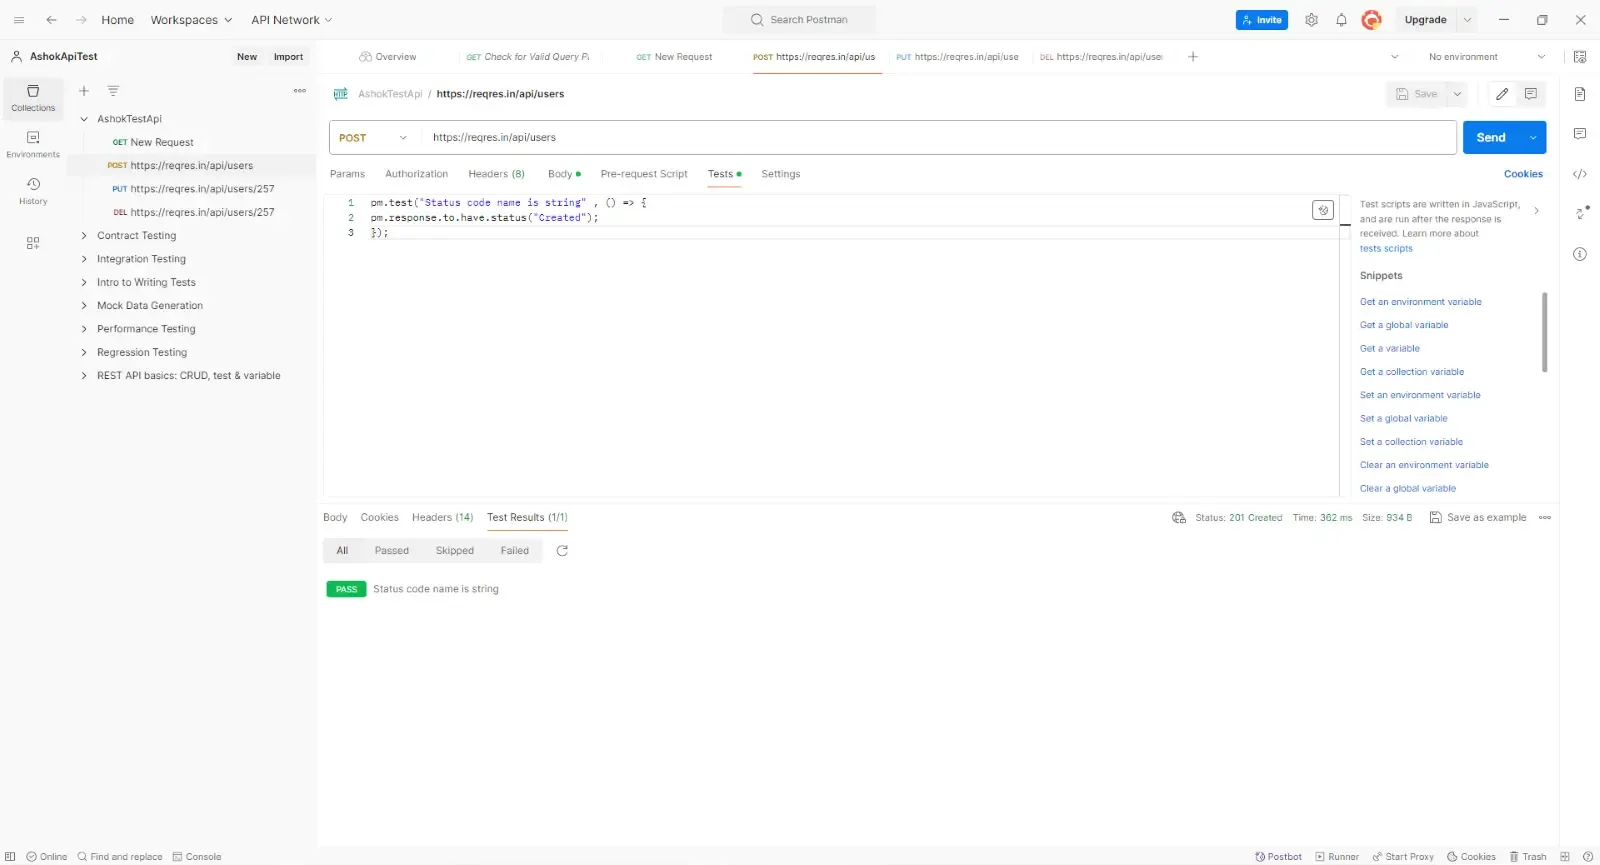Image resolution: width=1600 pixels, height=865 pixels.
Task: Open the hamburger menu icon
Action: click(18, 20)
